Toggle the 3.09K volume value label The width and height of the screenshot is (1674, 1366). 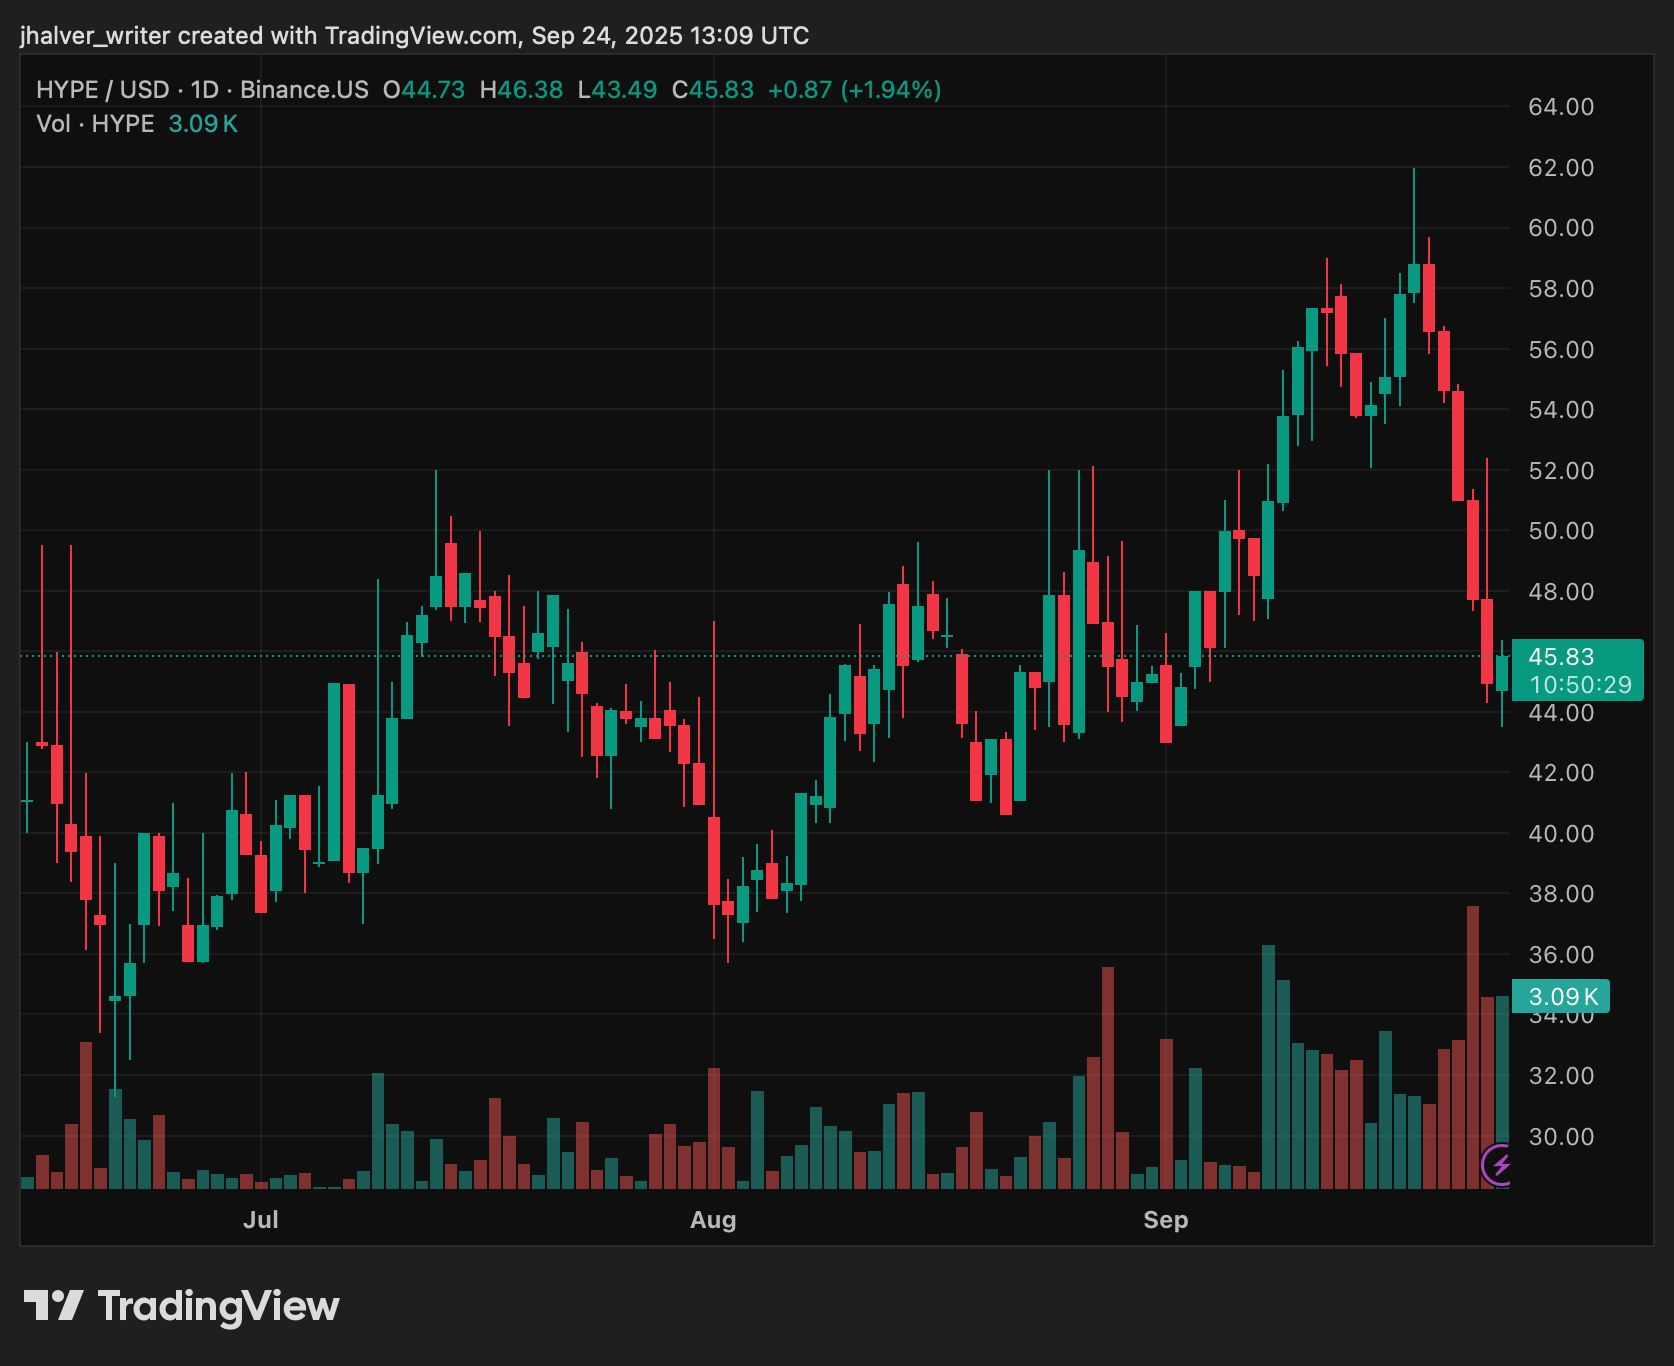(x=1566, y=996)
